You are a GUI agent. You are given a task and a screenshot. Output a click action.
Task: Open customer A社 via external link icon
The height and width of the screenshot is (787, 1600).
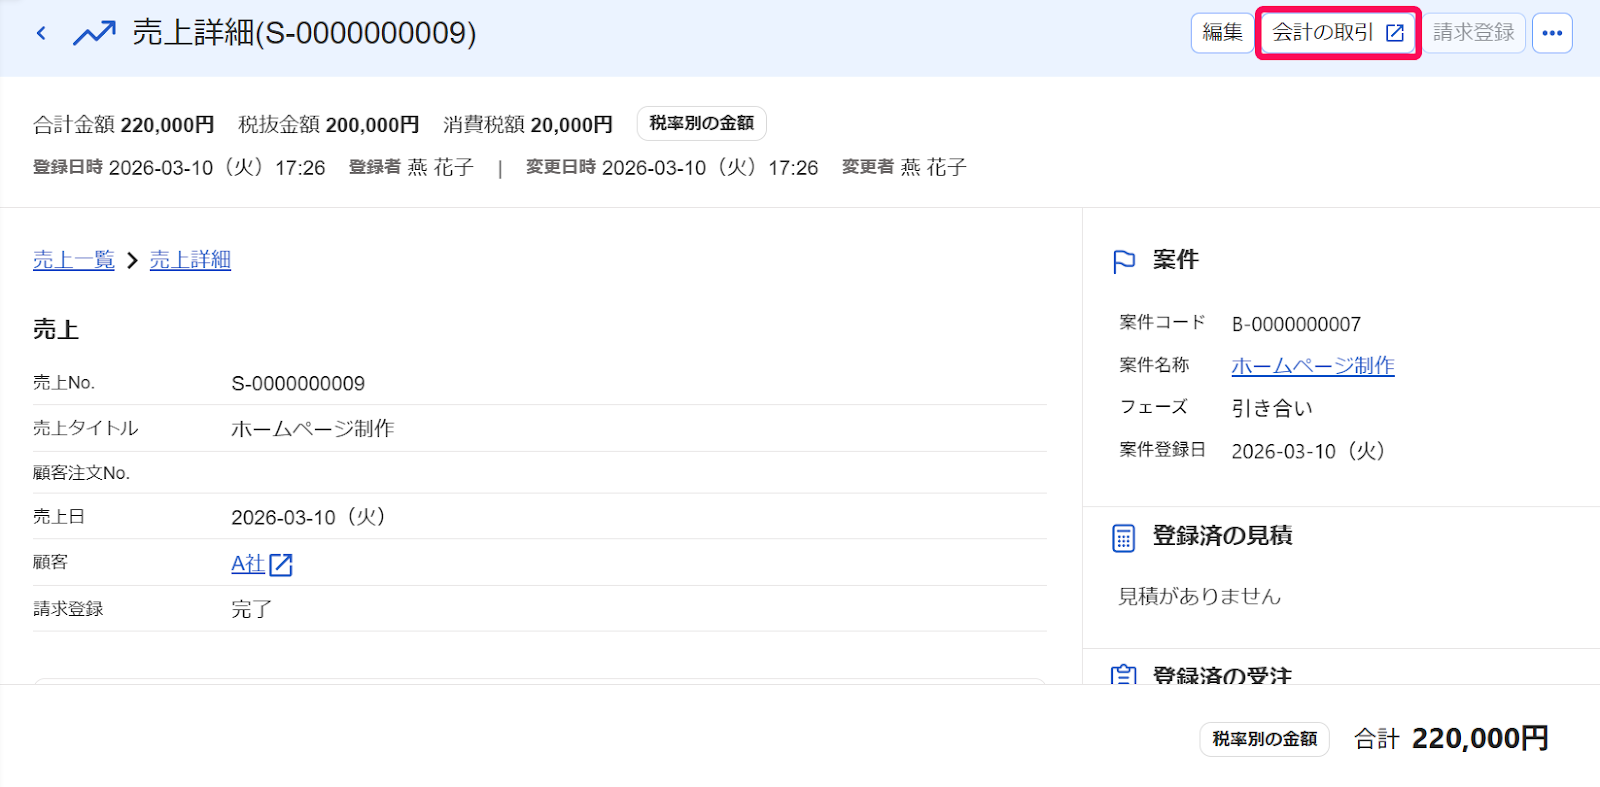281,564
